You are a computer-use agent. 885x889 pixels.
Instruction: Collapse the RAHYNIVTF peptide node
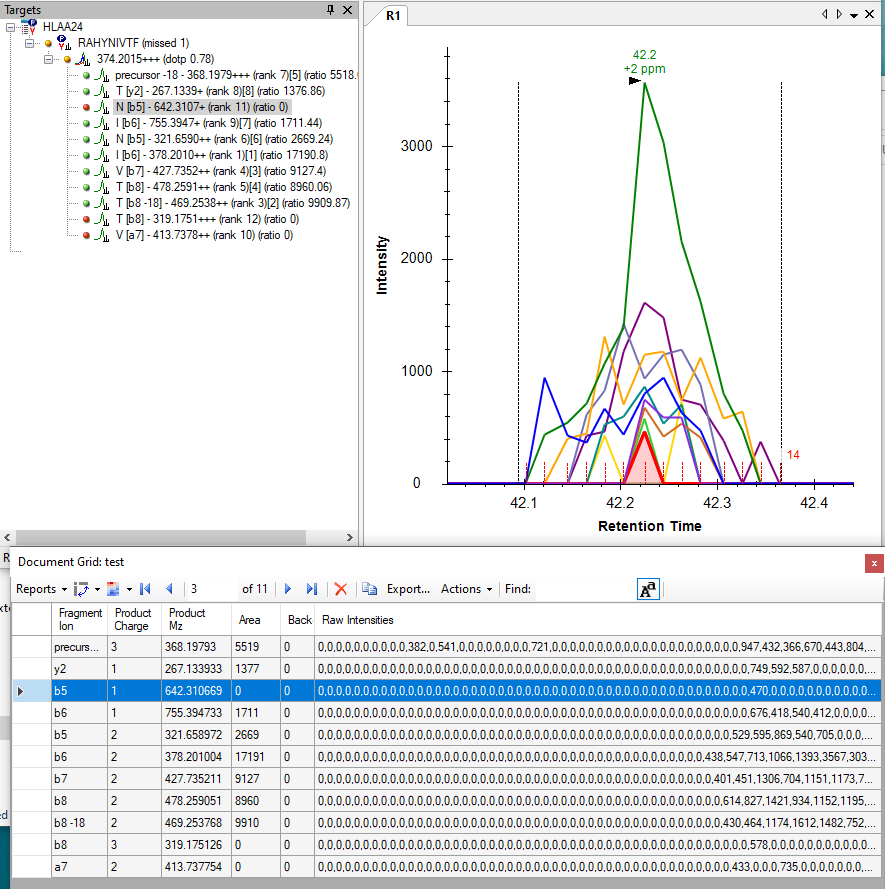(30, 44)
